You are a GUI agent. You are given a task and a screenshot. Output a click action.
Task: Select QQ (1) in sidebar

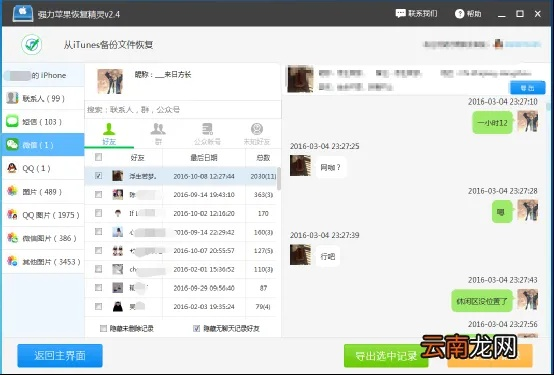(x=43, y=168)
